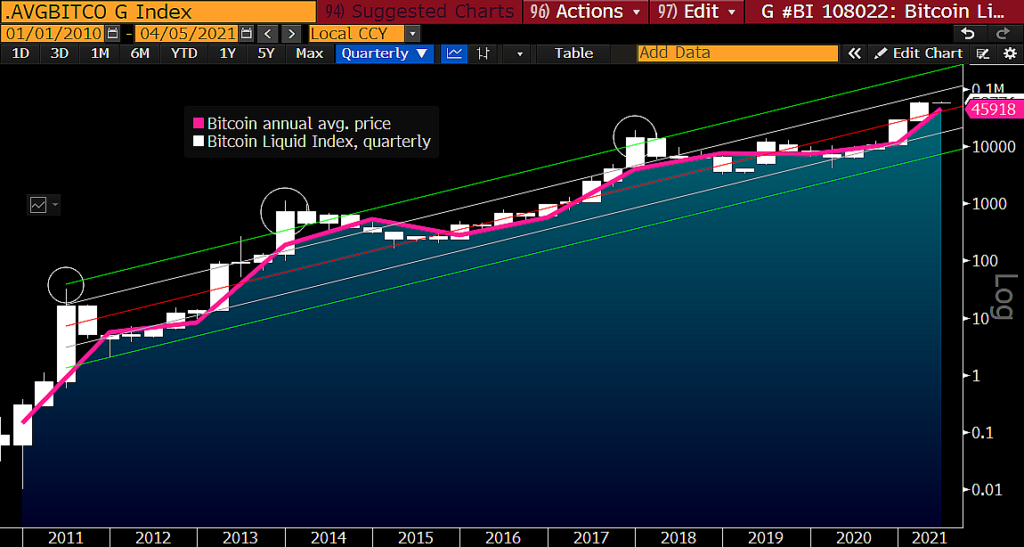This screenshot has height=547, width=1024.
Task: Collapse panel with the double chevron icon
Action: coord(854,54)
